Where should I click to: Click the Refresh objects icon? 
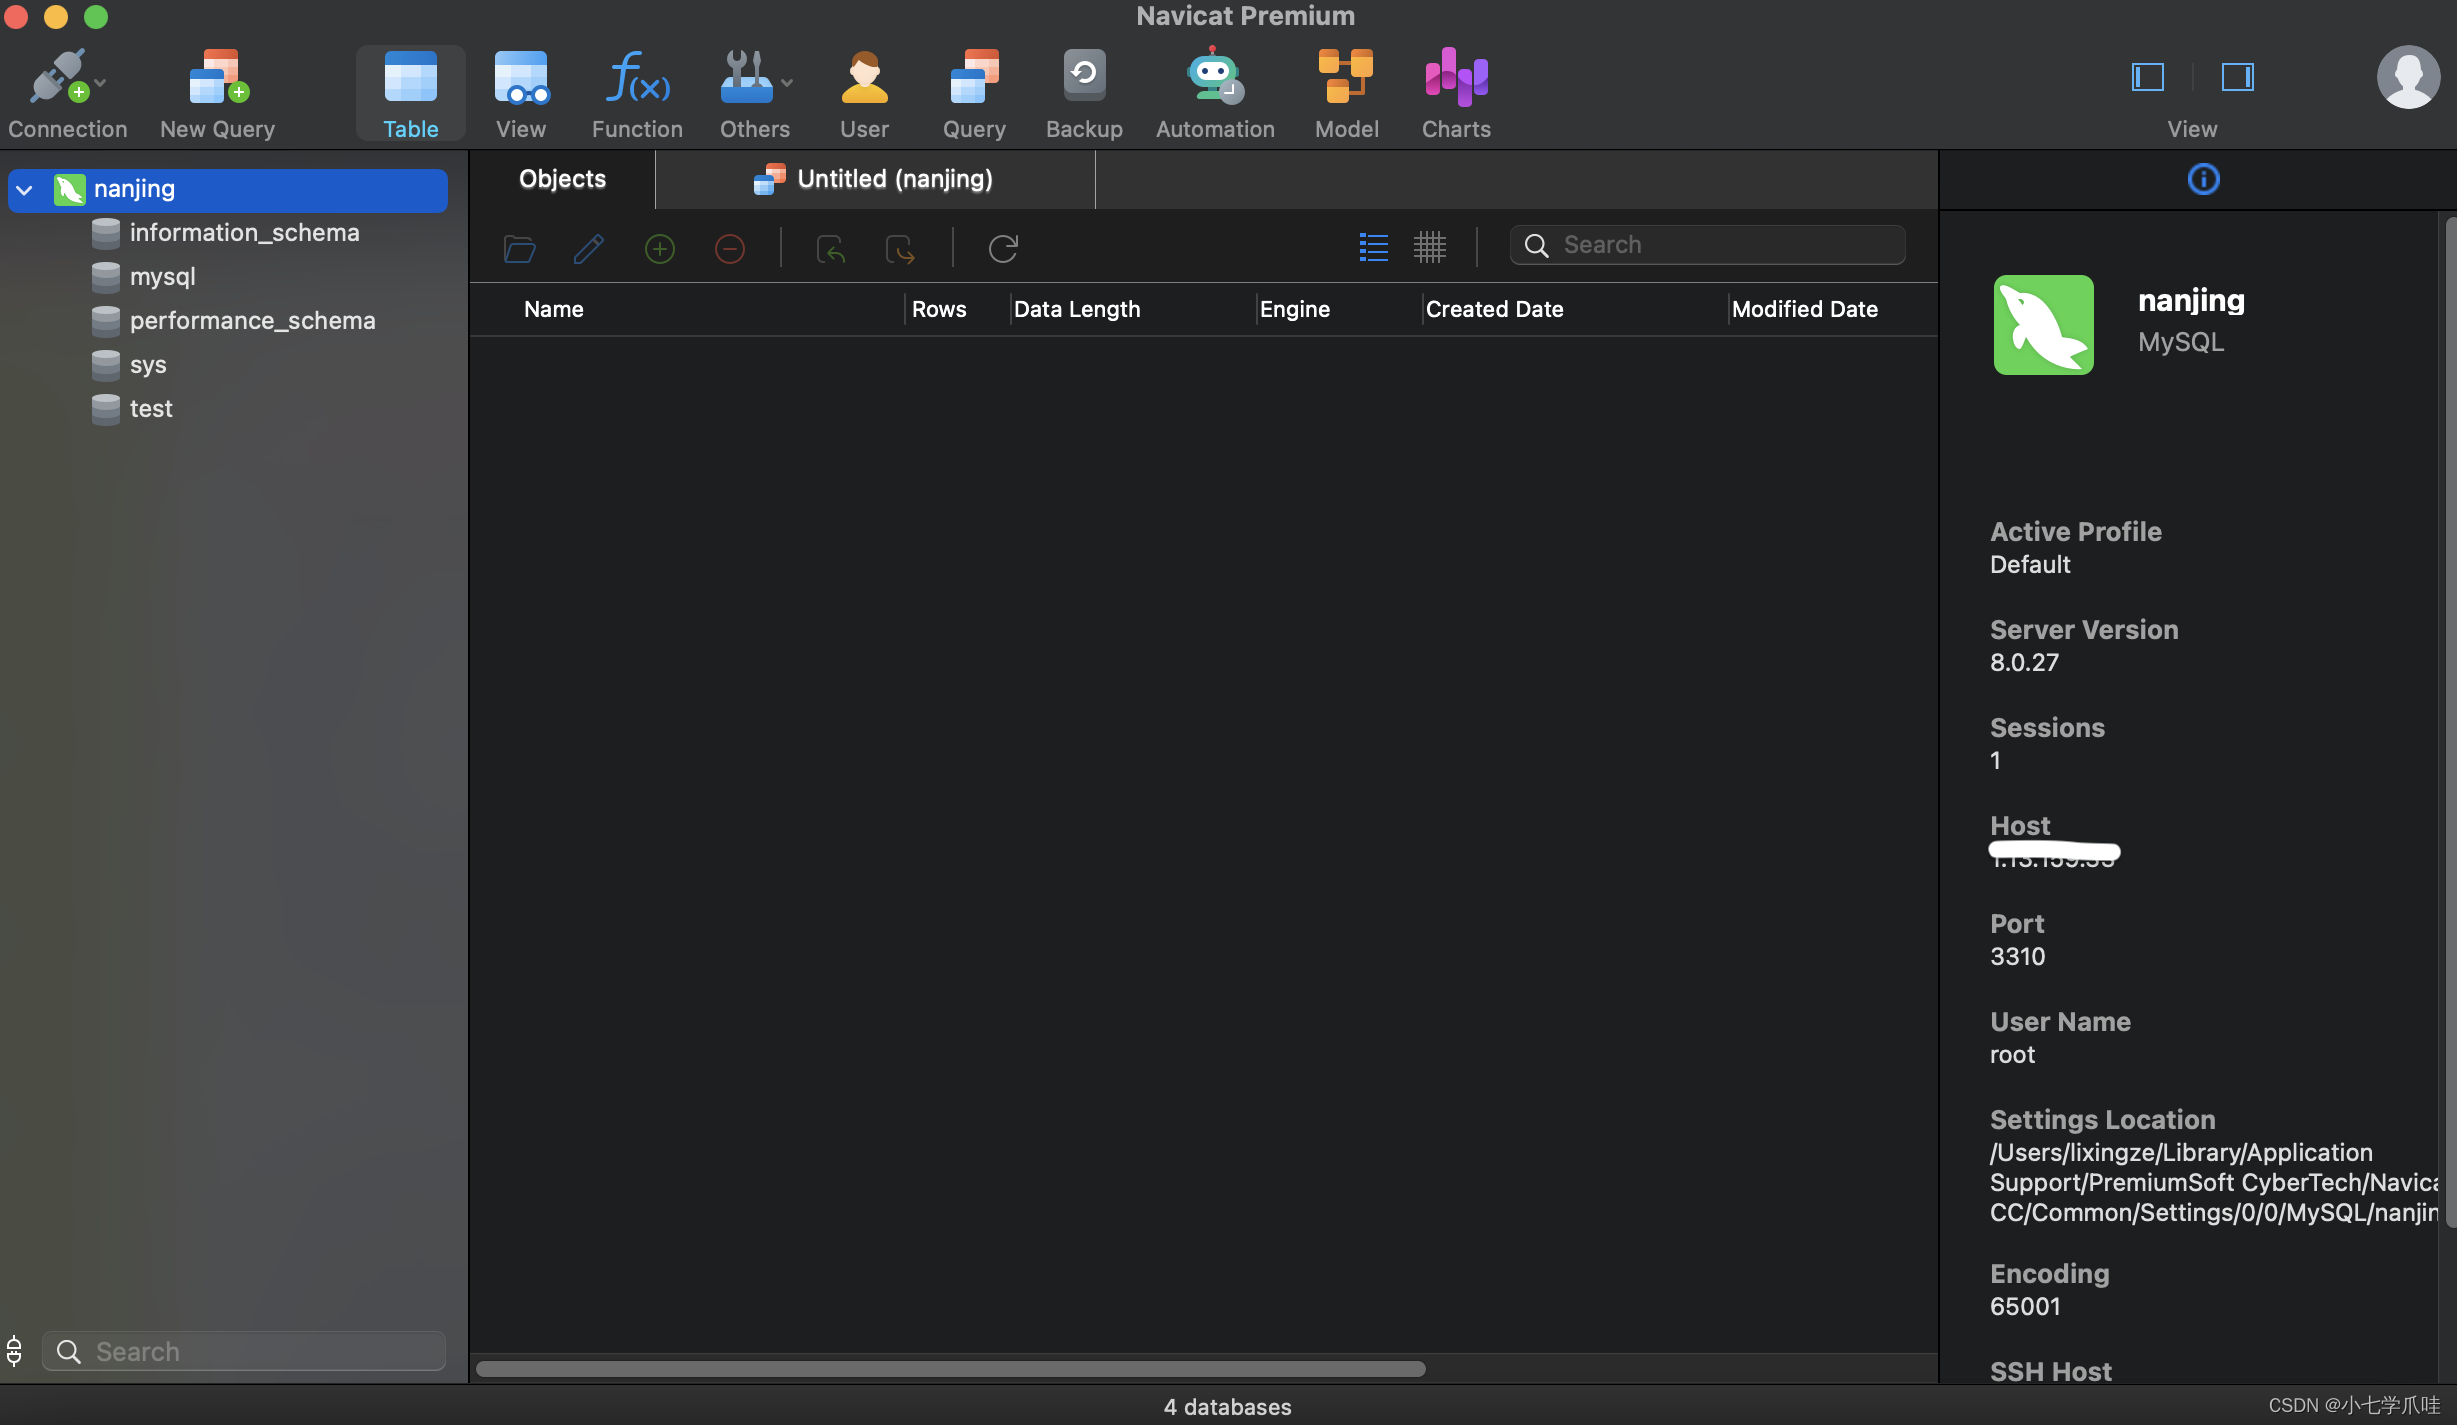coord(1003,248)
